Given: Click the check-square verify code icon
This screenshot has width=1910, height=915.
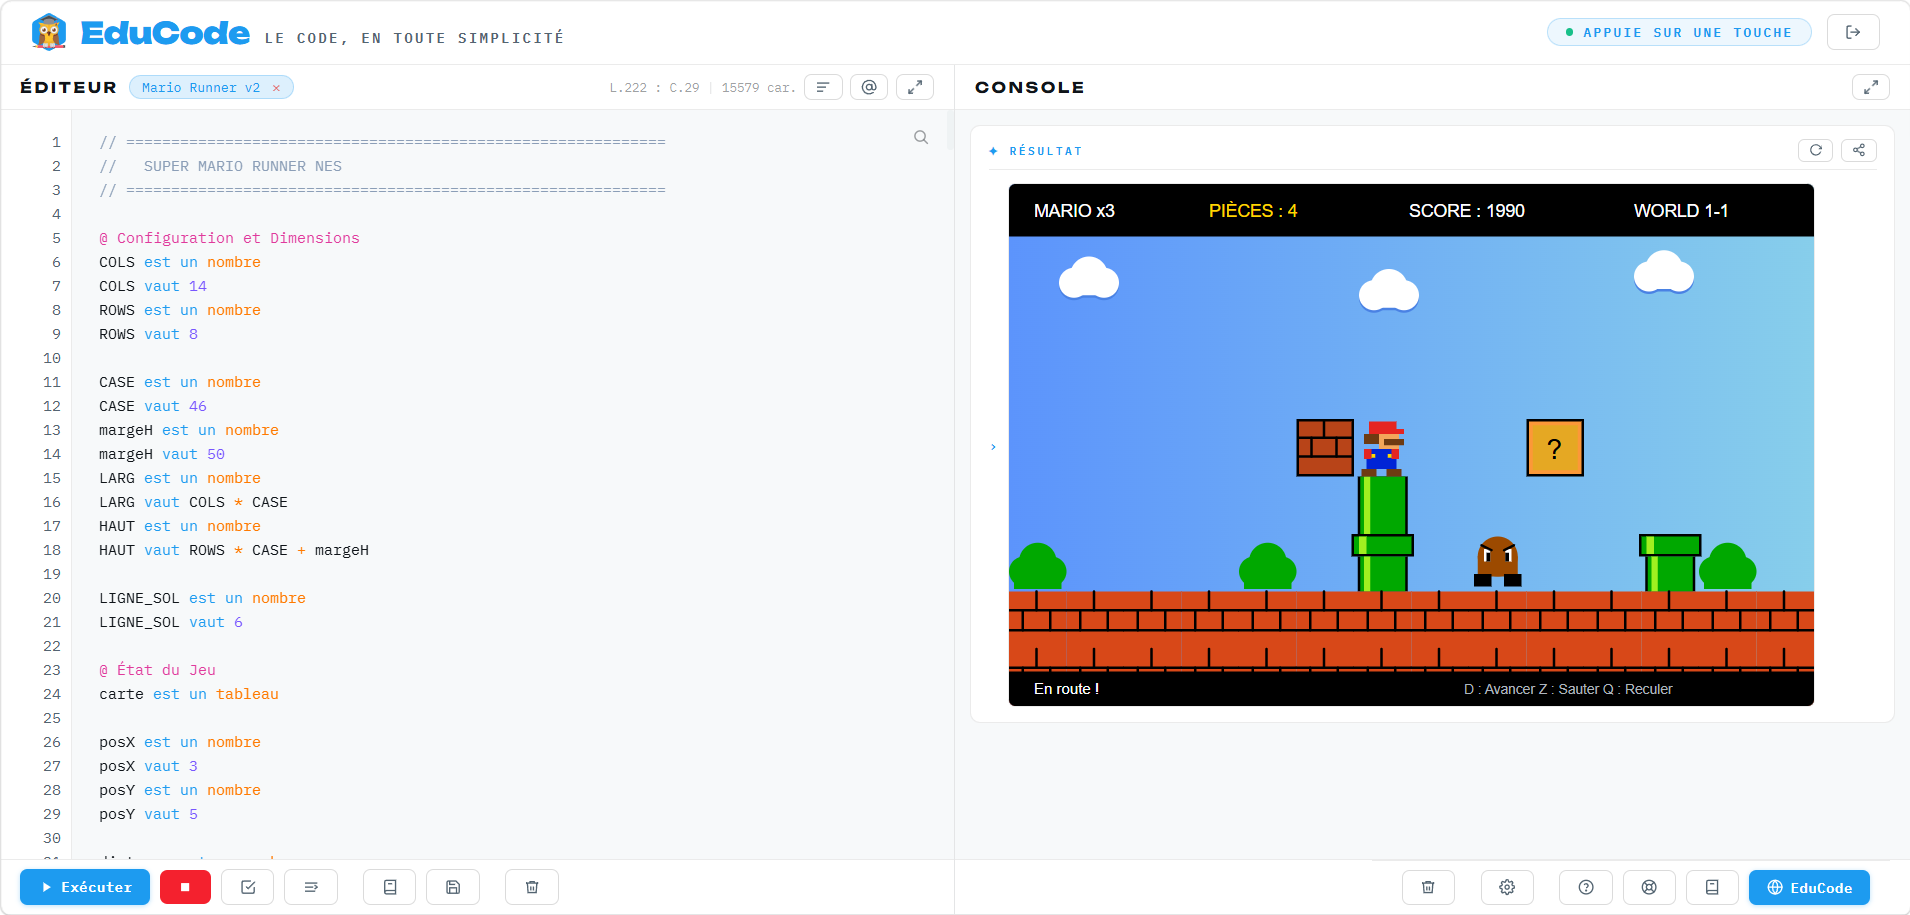Looking at the screenshot, I should (248, 887).
